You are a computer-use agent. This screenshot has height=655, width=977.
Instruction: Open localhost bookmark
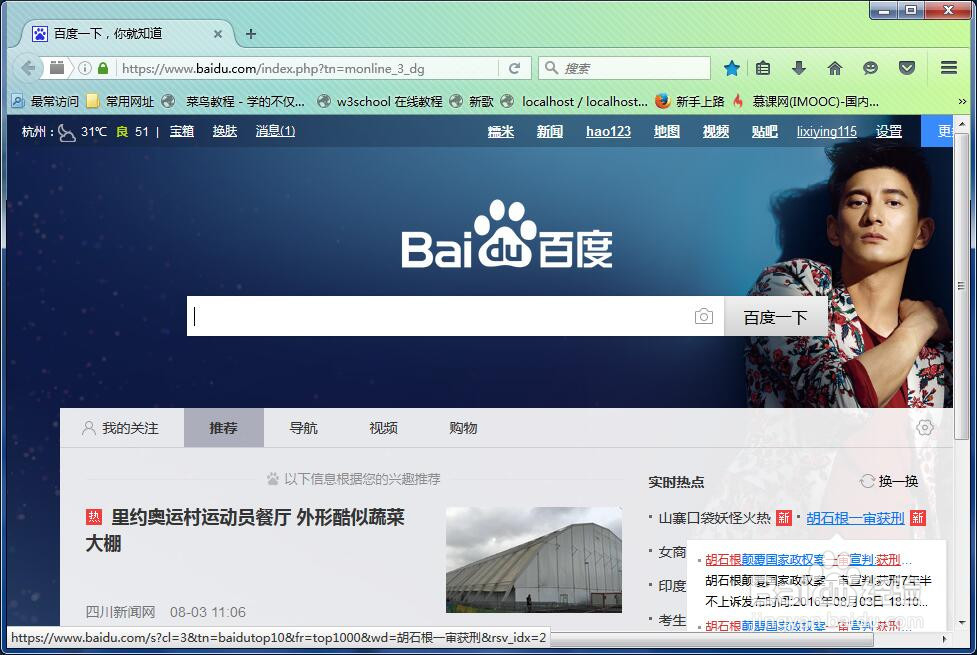pyautogui.click(x=574, y=102)
